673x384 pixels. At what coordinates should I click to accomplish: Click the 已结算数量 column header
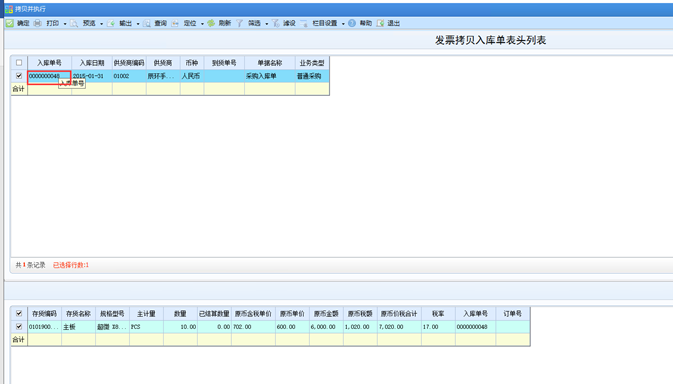[x=214, y=314]
